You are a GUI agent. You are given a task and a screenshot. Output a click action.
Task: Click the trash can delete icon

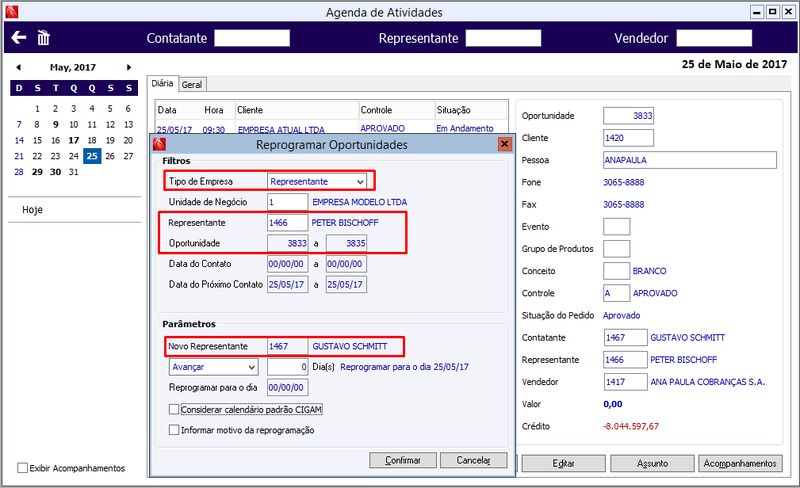pyautogui.click(x=43, y=37)
